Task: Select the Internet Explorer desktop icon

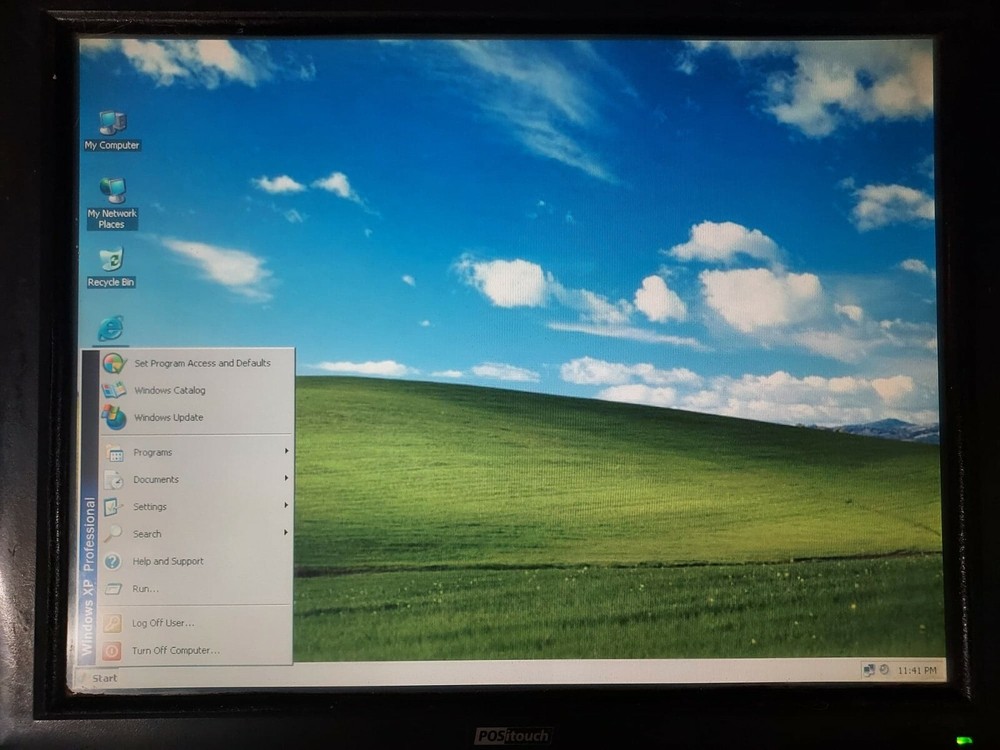Action: click(111, 329)
